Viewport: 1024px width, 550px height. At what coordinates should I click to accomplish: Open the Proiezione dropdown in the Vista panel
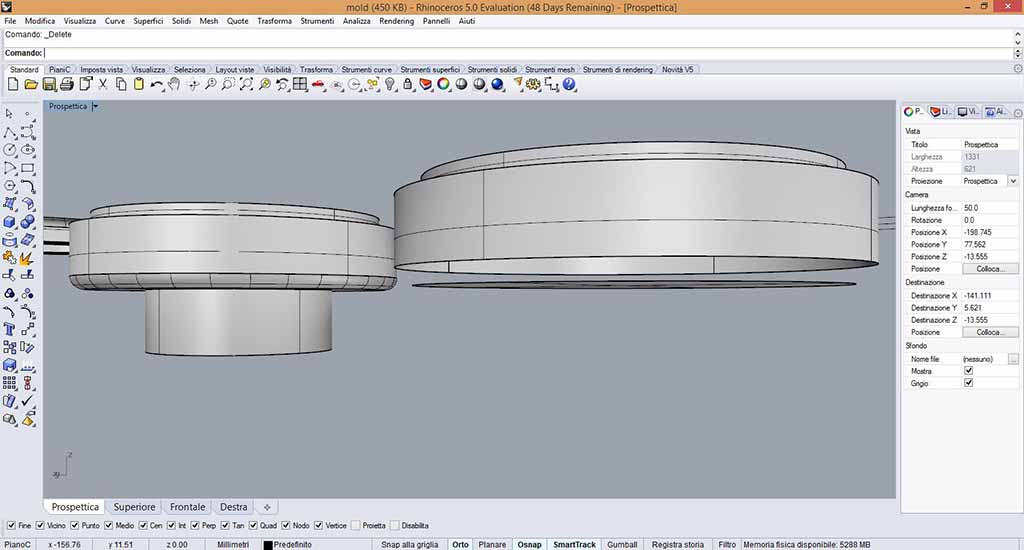coord(1013,181)
